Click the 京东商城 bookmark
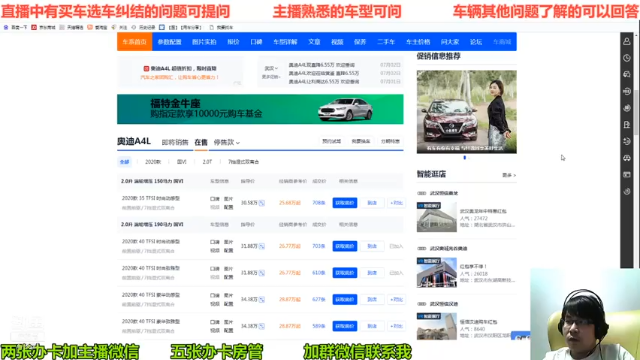Screen dimensions: 640x360 click(43, 27)
